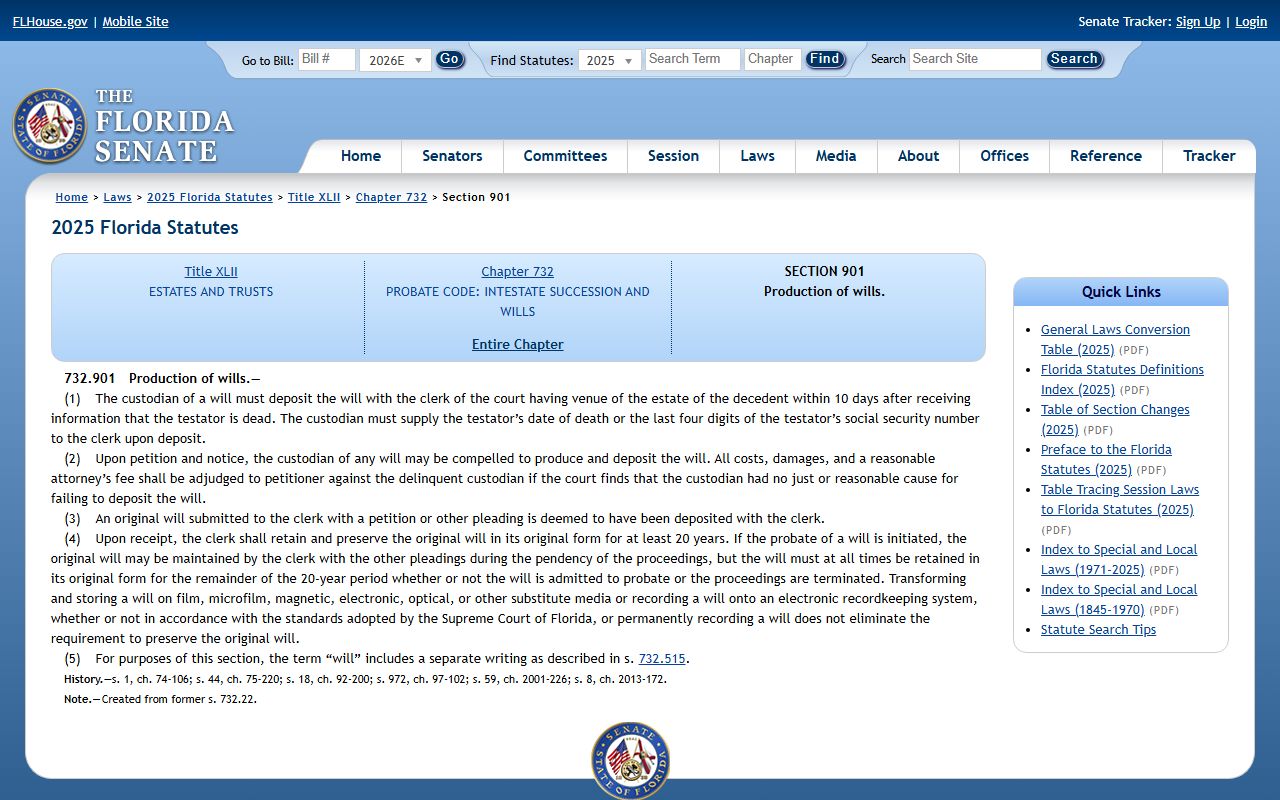Viewport: 1280px width, 800px height.
Task: Open General Laws Conversion Table (2025) link
Action: 1115,339
